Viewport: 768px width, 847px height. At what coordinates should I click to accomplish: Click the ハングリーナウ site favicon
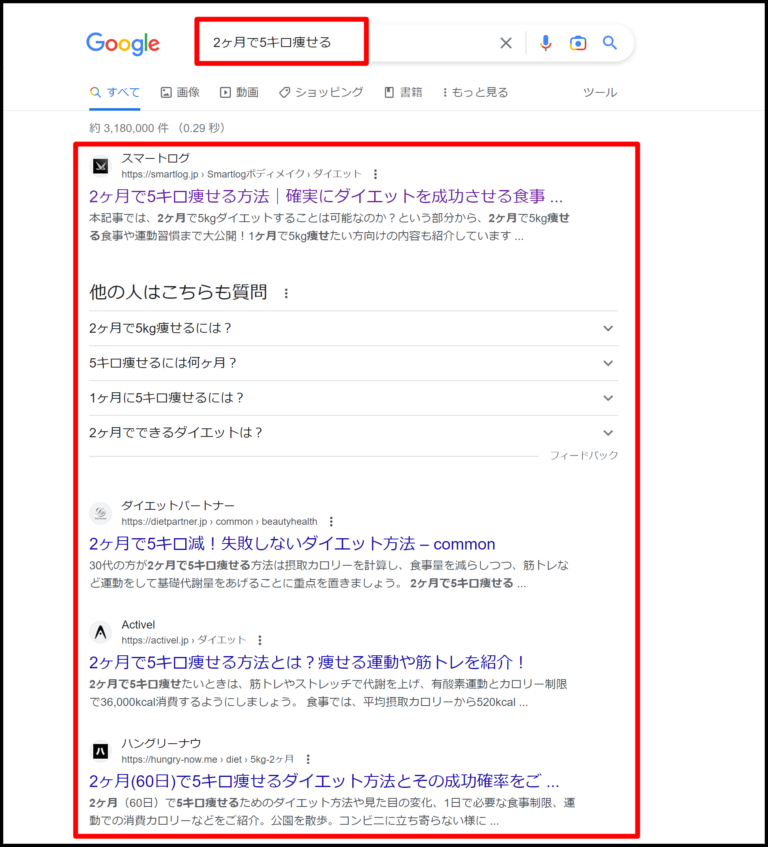(100, 751)
